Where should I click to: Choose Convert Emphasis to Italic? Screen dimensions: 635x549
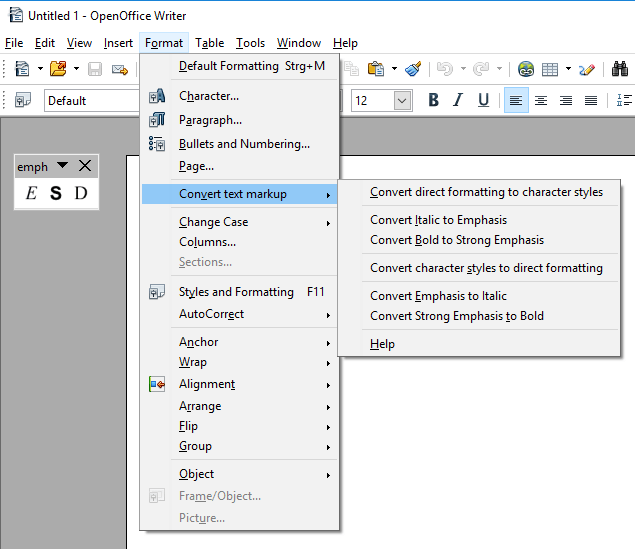(x=479, y=296)
